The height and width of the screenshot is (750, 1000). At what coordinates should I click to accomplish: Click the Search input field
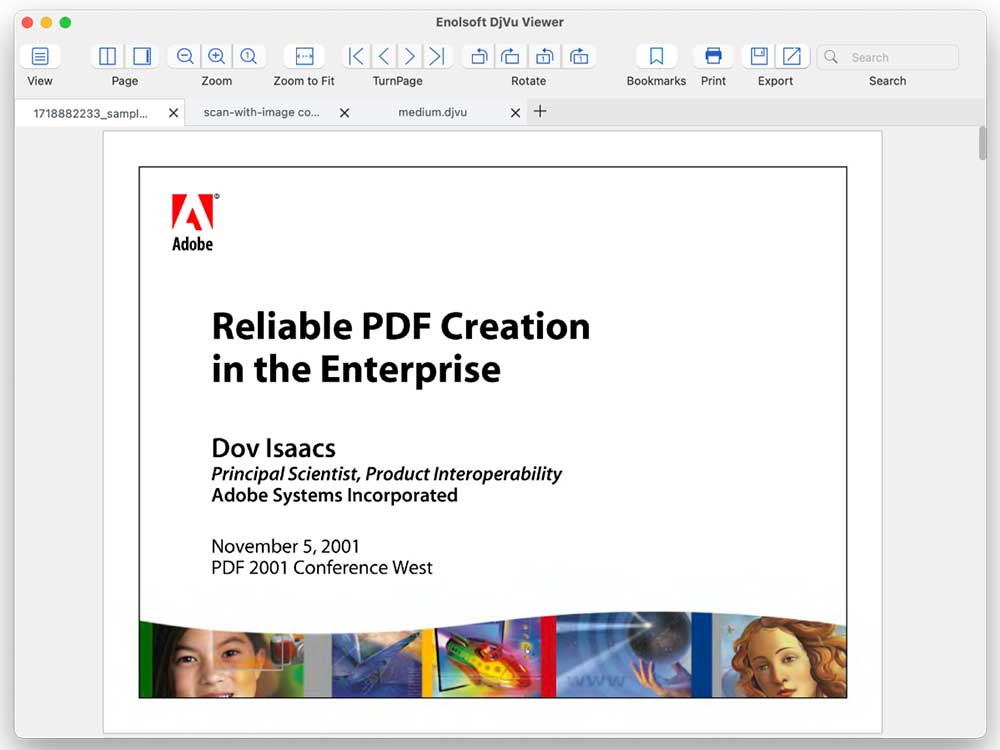pyautogui.click(x=888, y=57)
